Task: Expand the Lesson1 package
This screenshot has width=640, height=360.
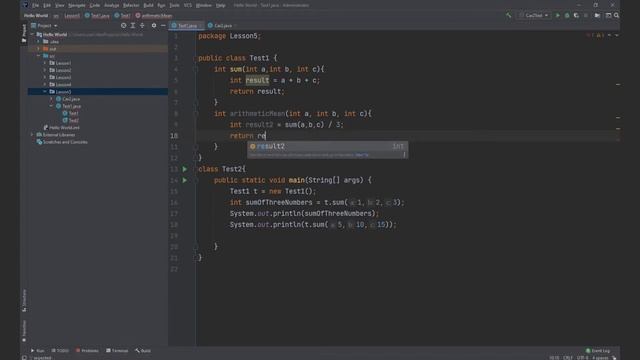Action: (45, 63)
